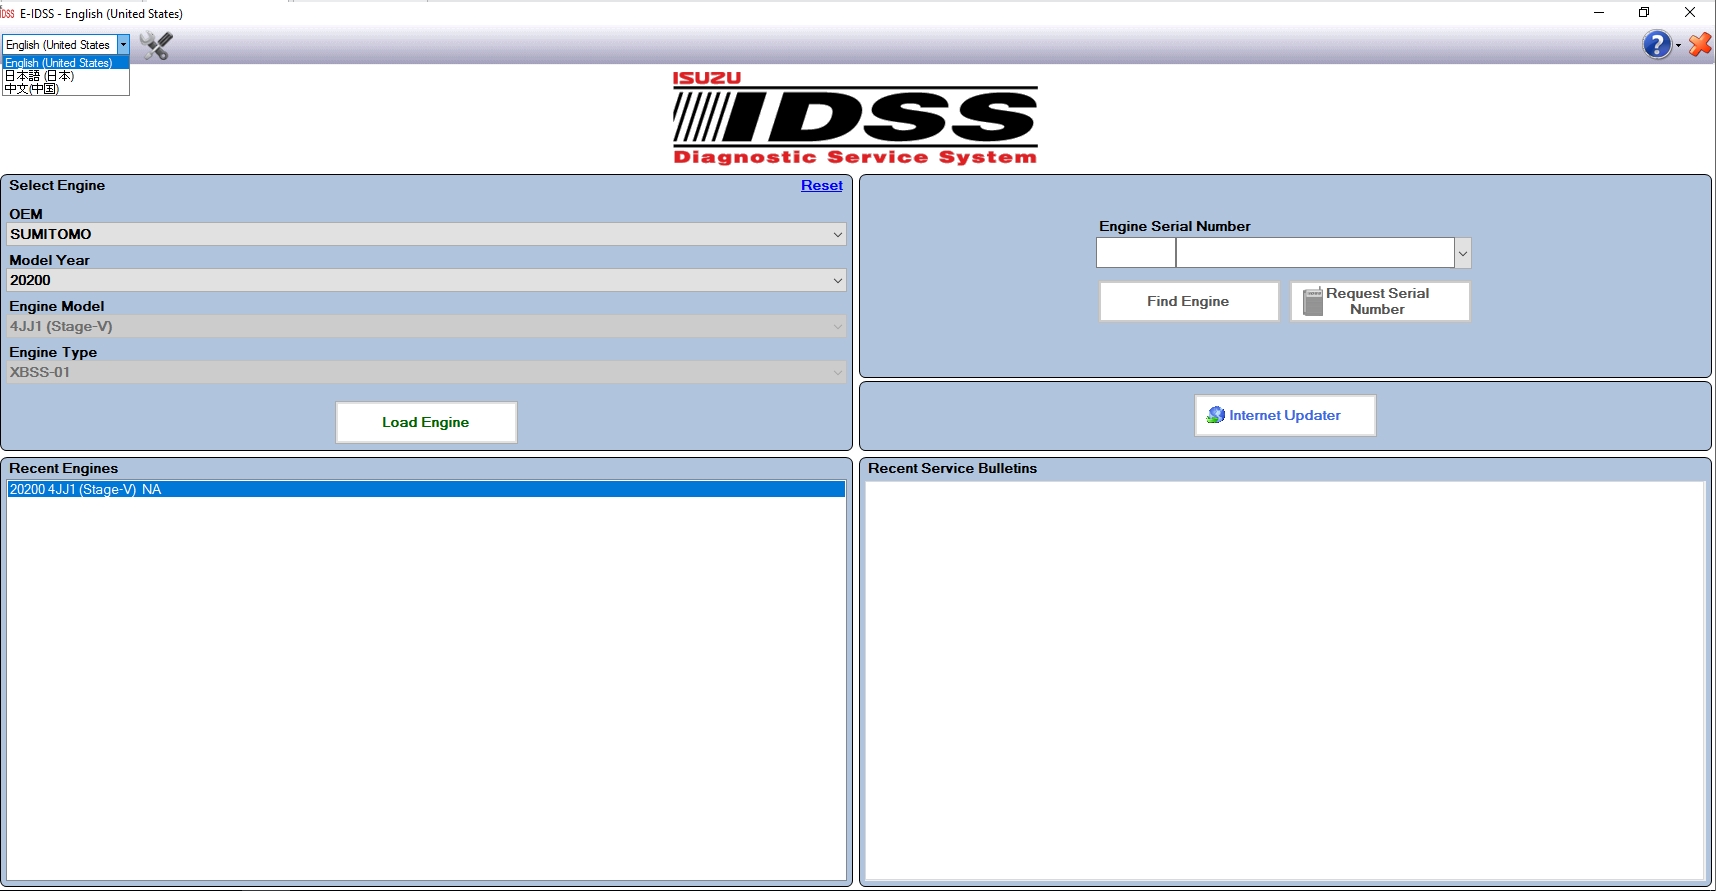Click the orange X exit icon

1700,45
